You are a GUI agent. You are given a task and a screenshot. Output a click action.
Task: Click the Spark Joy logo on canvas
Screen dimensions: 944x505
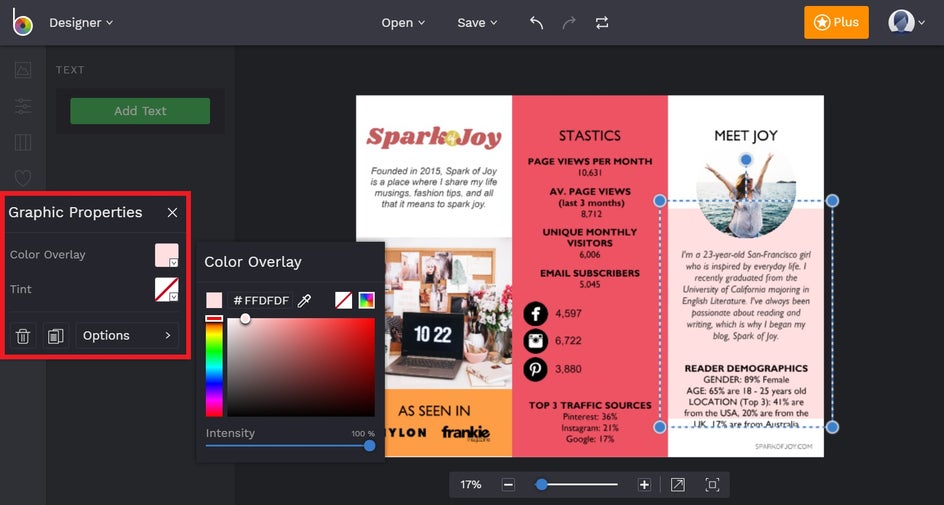[x=434, y=138]
